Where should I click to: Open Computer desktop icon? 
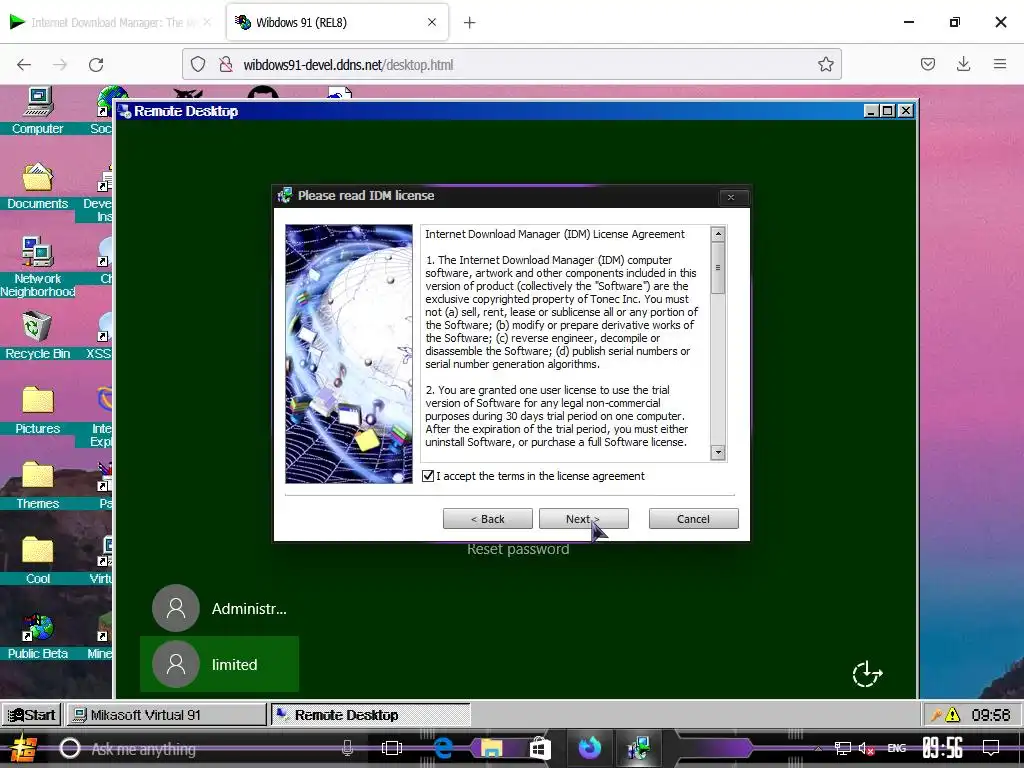[37, 111]
